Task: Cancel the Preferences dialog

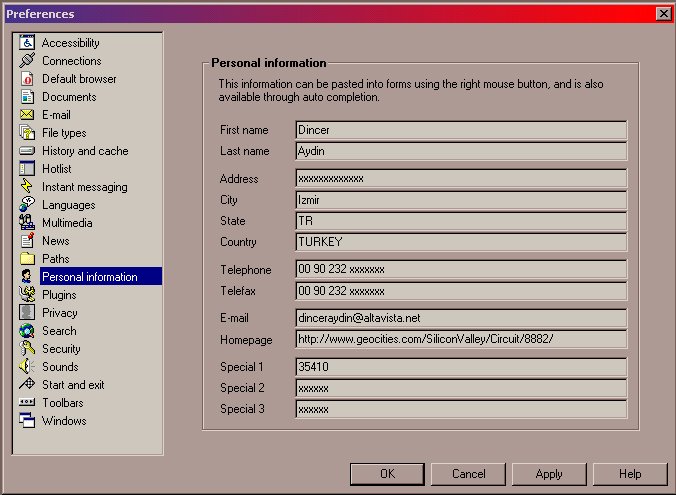Action: click(x=468, y=474)
